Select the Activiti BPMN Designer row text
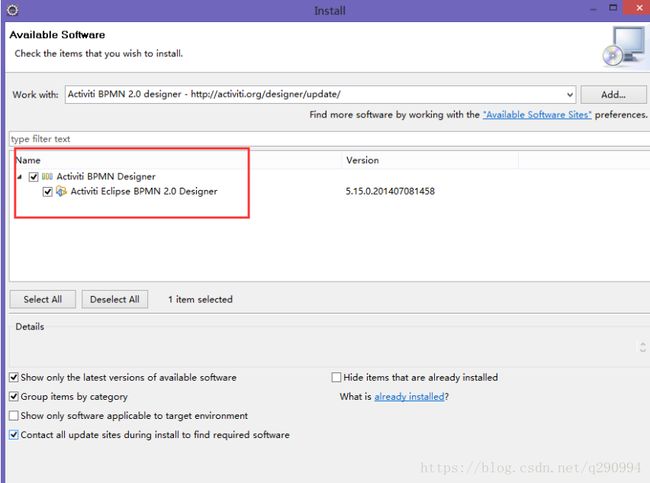Image resolution: width=650 pixels, height=483 pixels. coord(106,177)
